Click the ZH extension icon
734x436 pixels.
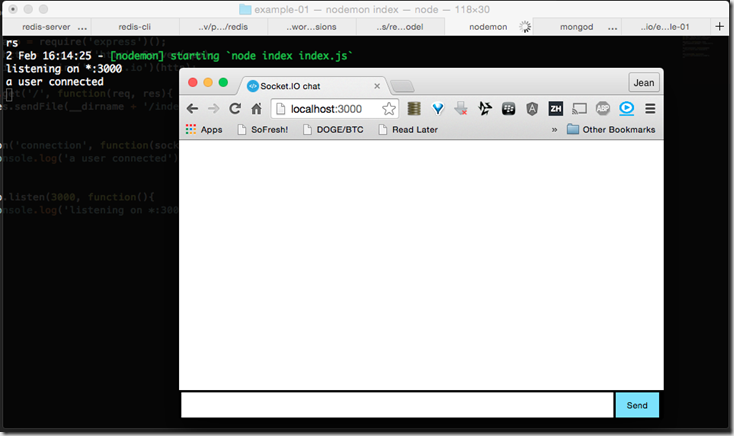556,109
